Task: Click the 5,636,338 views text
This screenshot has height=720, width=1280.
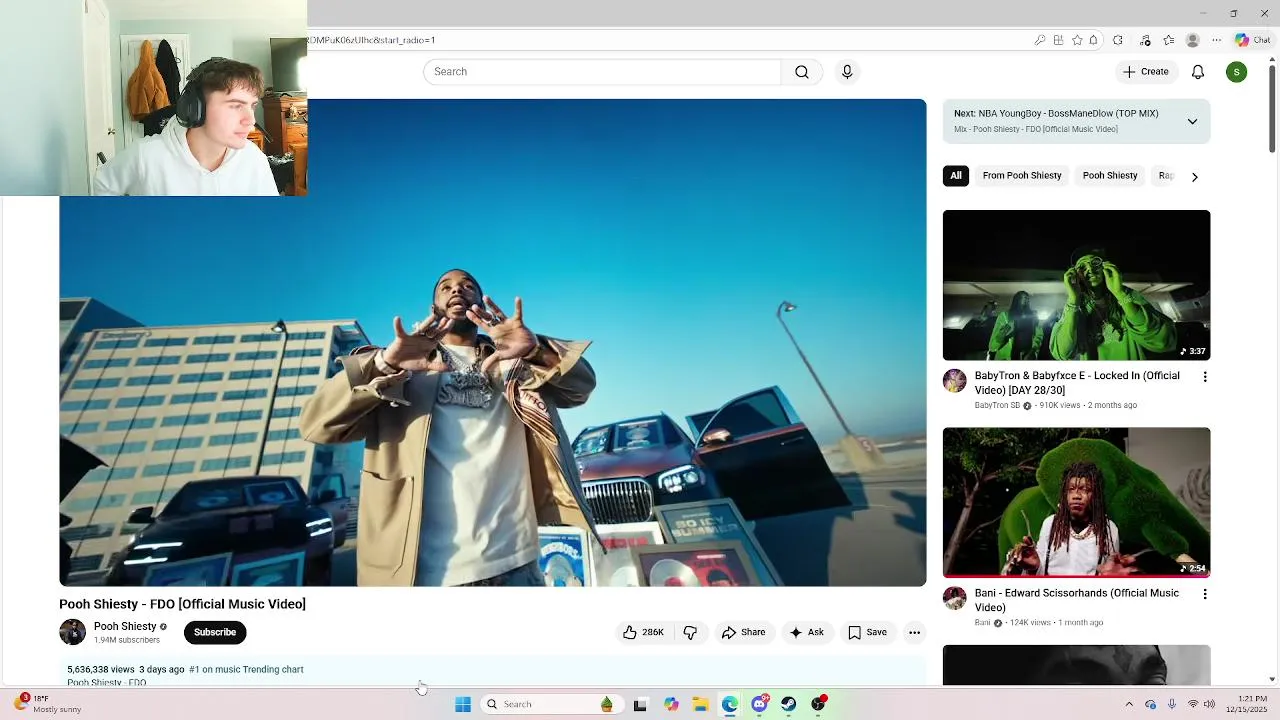Action: pyautogui.click(x=101, y=670)
